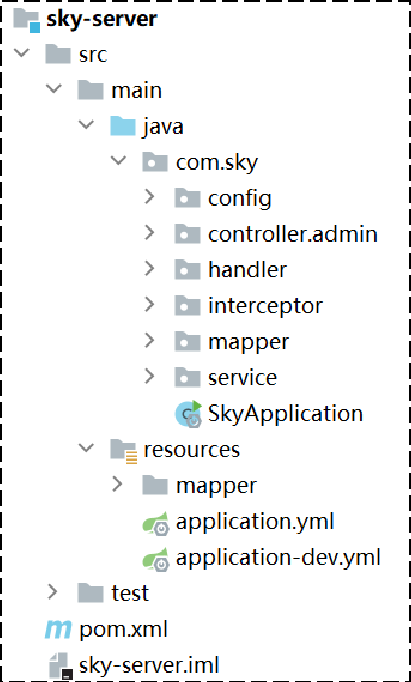Click the sky-server module folder icon
The height and width of the screenshot is (682, 411).
click(x=26, y=20)
